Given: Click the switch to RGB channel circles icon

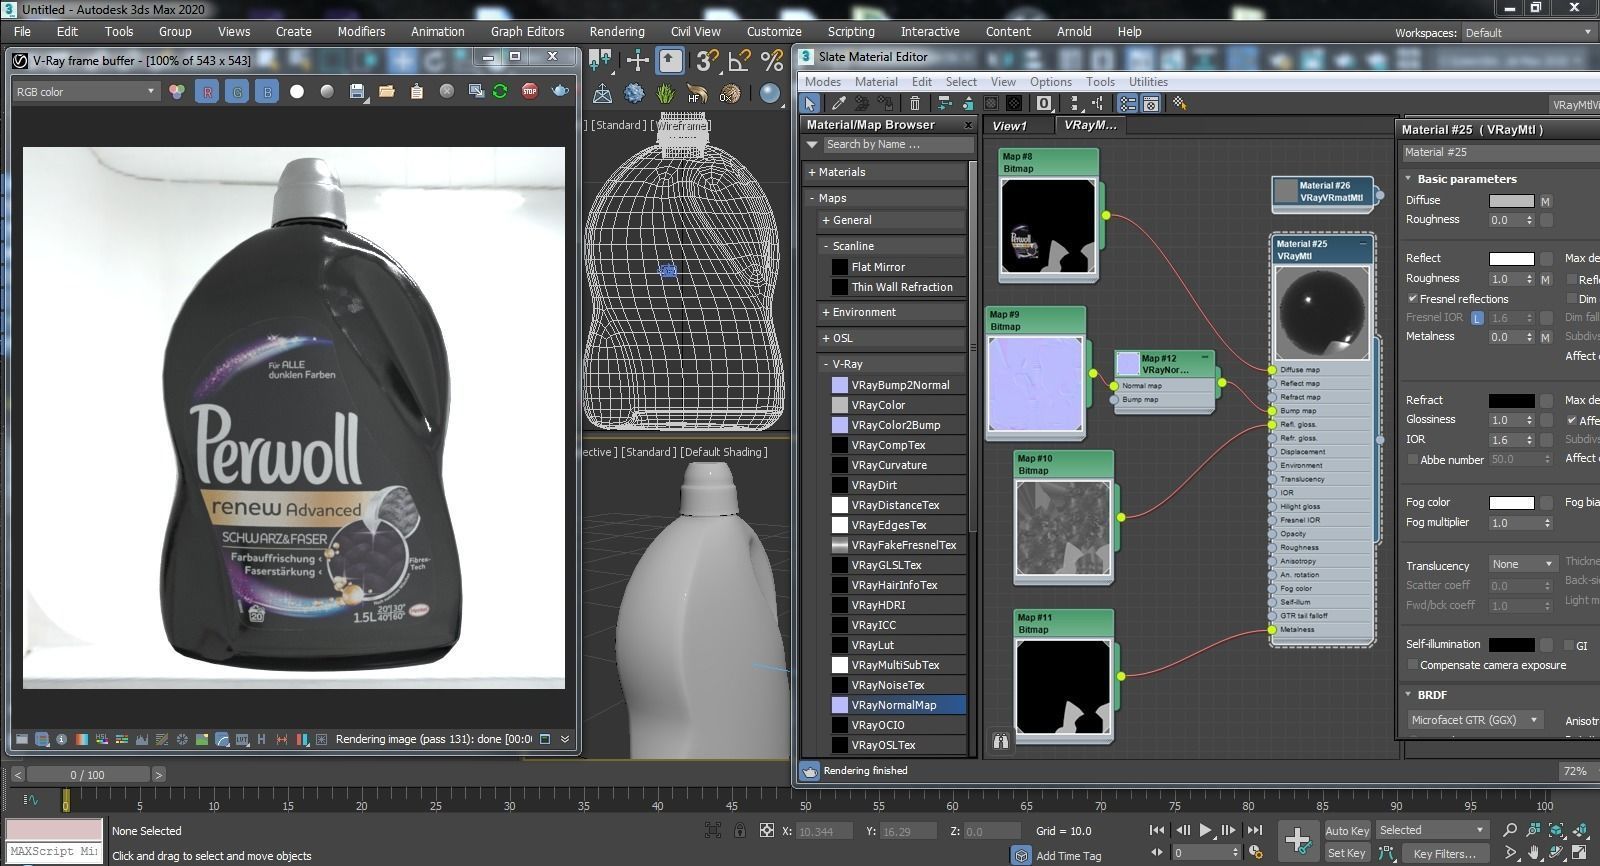Looking at the screenshot, I should click(177, 91).
